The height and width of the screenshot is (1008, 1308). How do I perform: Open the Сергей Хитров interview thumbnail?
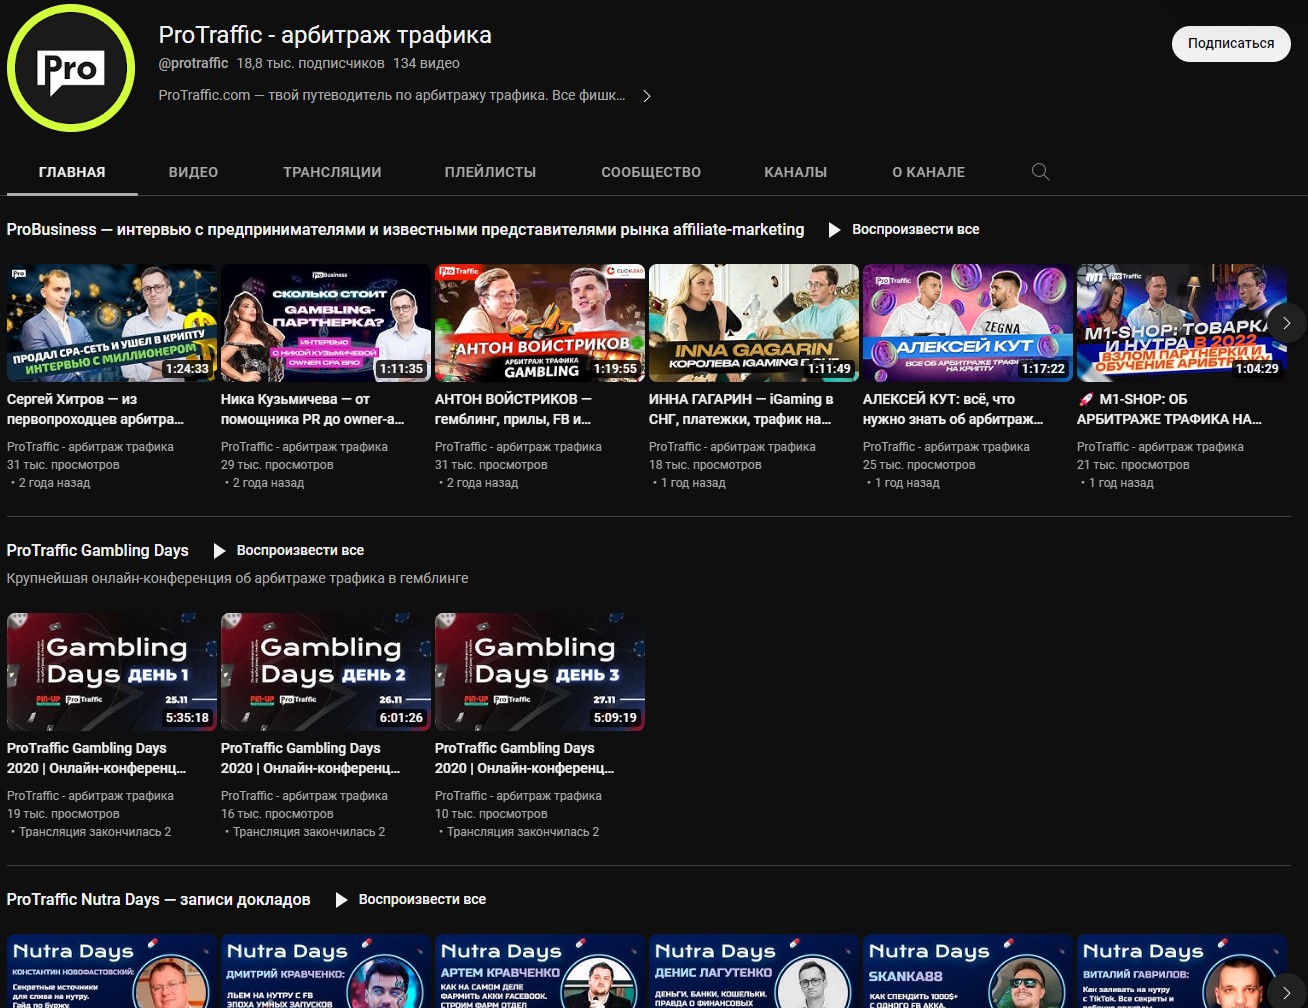[112, 323]
